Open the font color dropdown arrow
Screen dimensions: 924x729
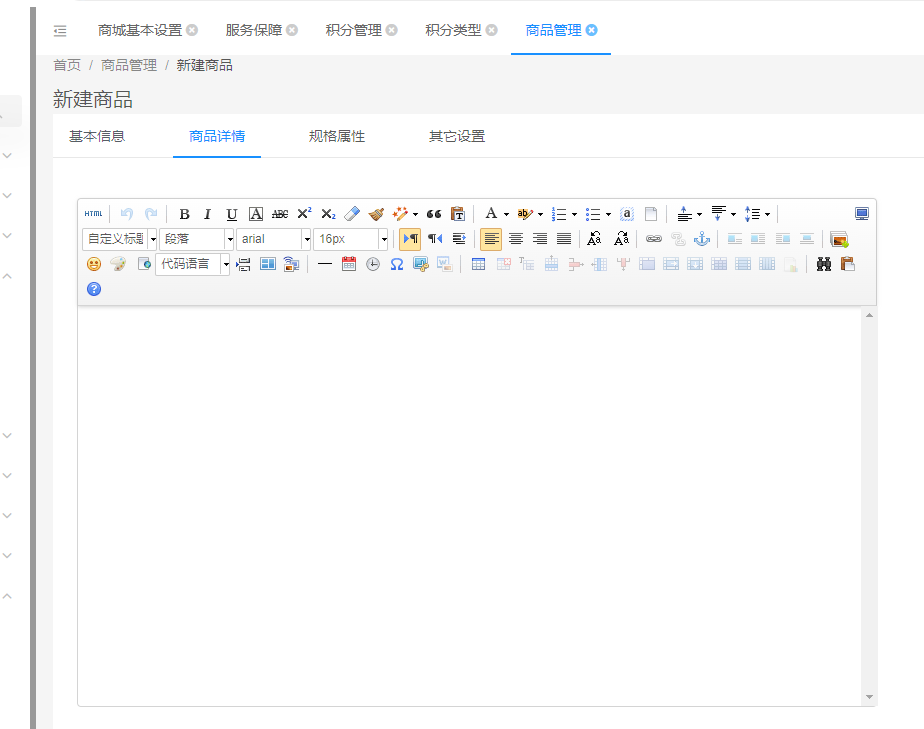tap(506, 215)
